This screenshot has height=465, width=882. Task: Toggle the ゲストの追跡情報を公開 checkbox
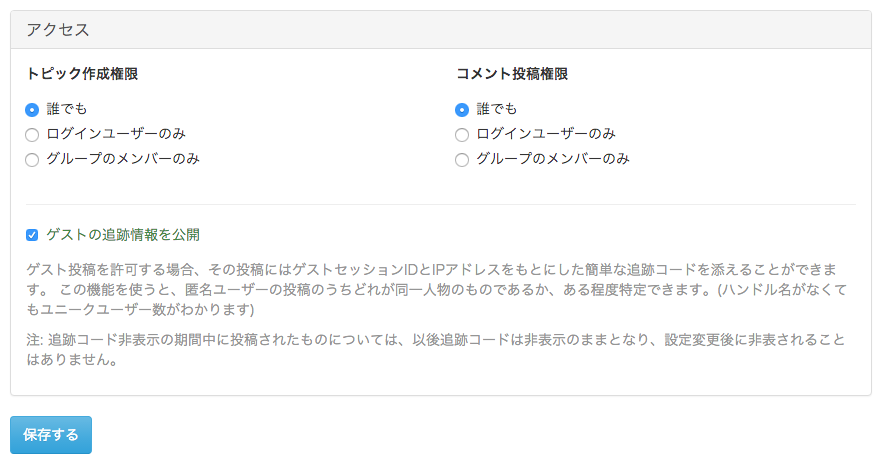click(32, 235)
